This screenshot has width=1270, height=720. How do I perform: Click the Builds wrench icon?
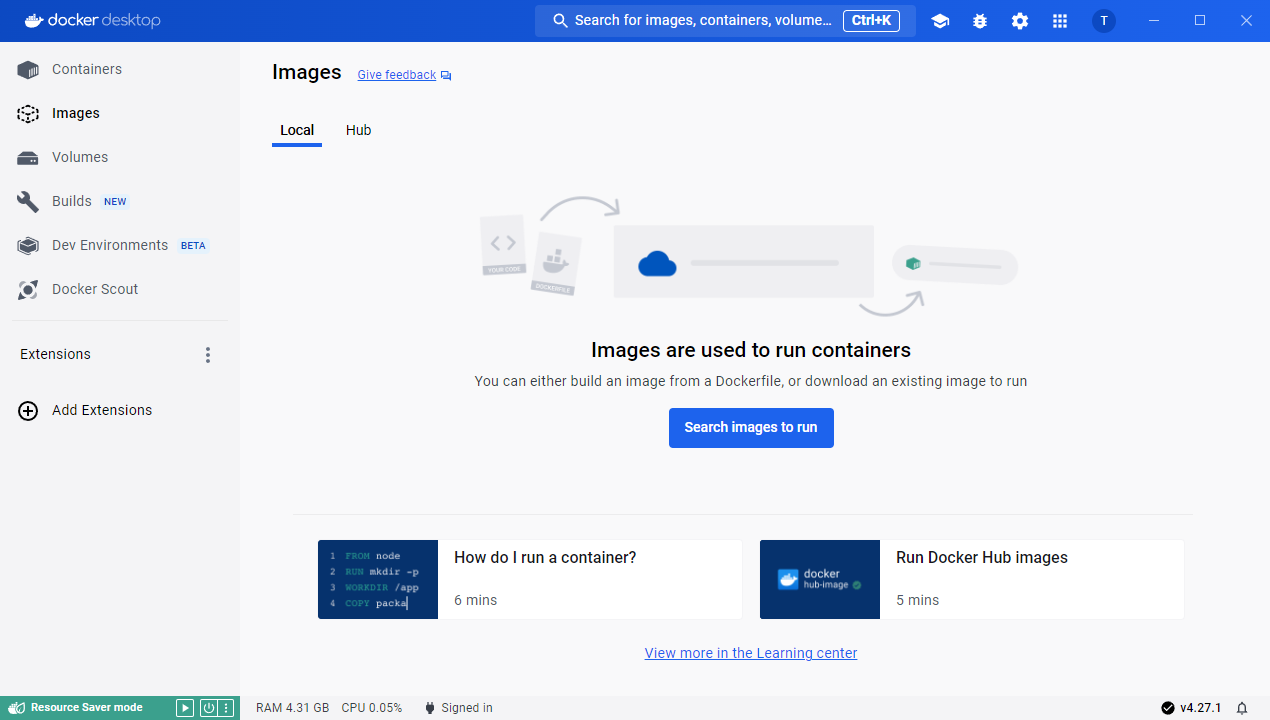click(x=28, y=202)
